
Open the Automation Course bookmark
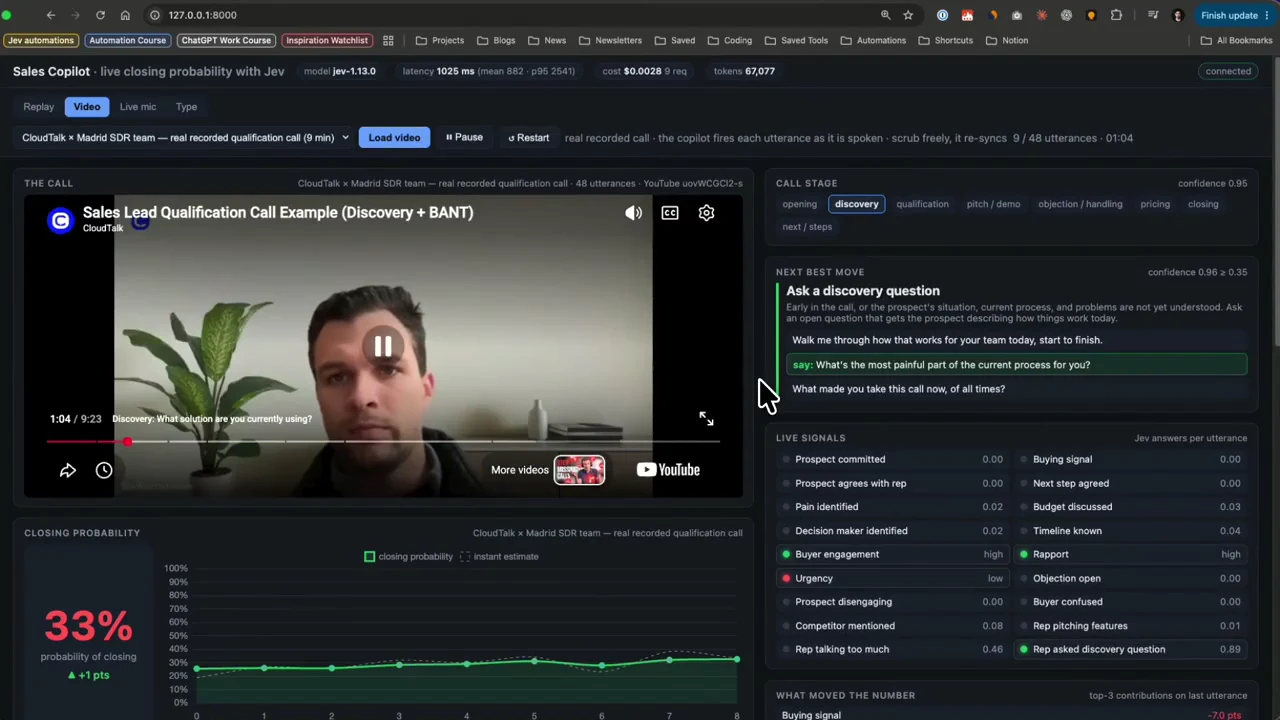[126, 40]
